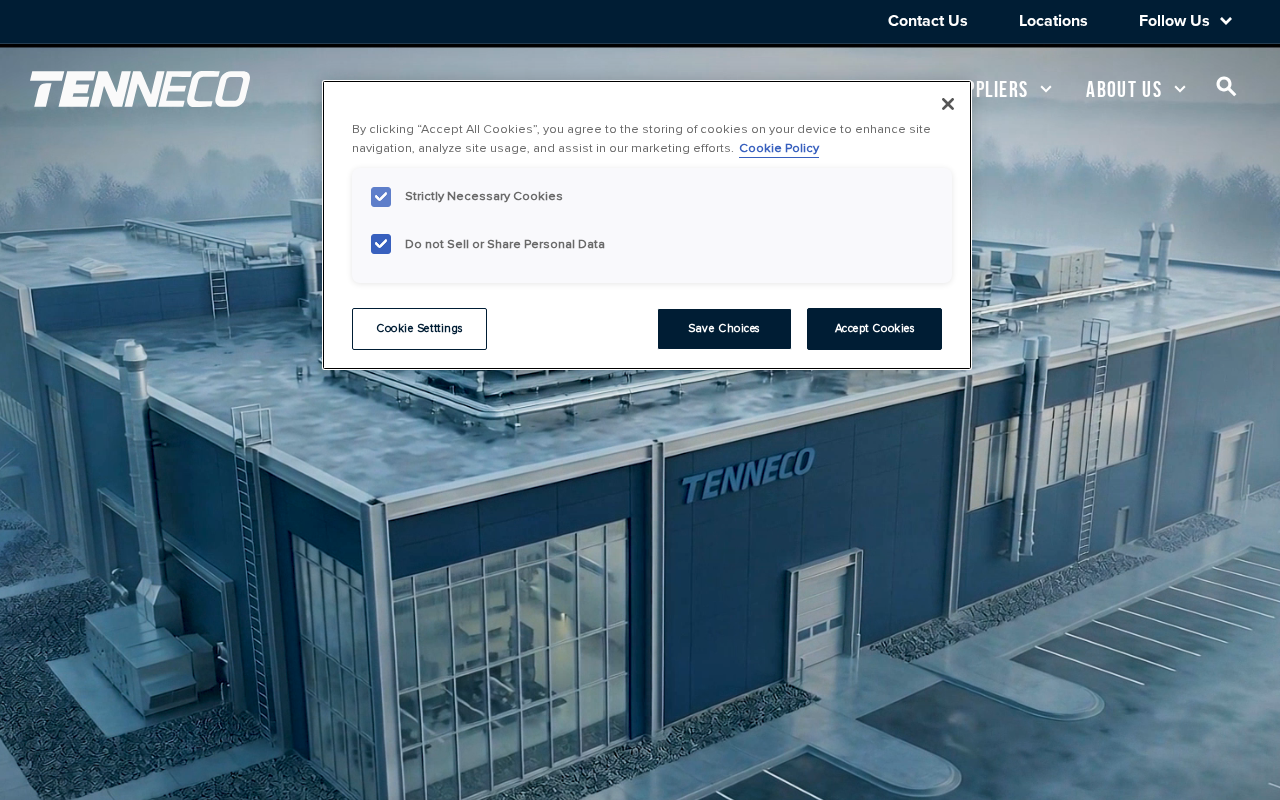Go home via the Tenneco logo
1280x800 pixels.
(x=140, y=89)
